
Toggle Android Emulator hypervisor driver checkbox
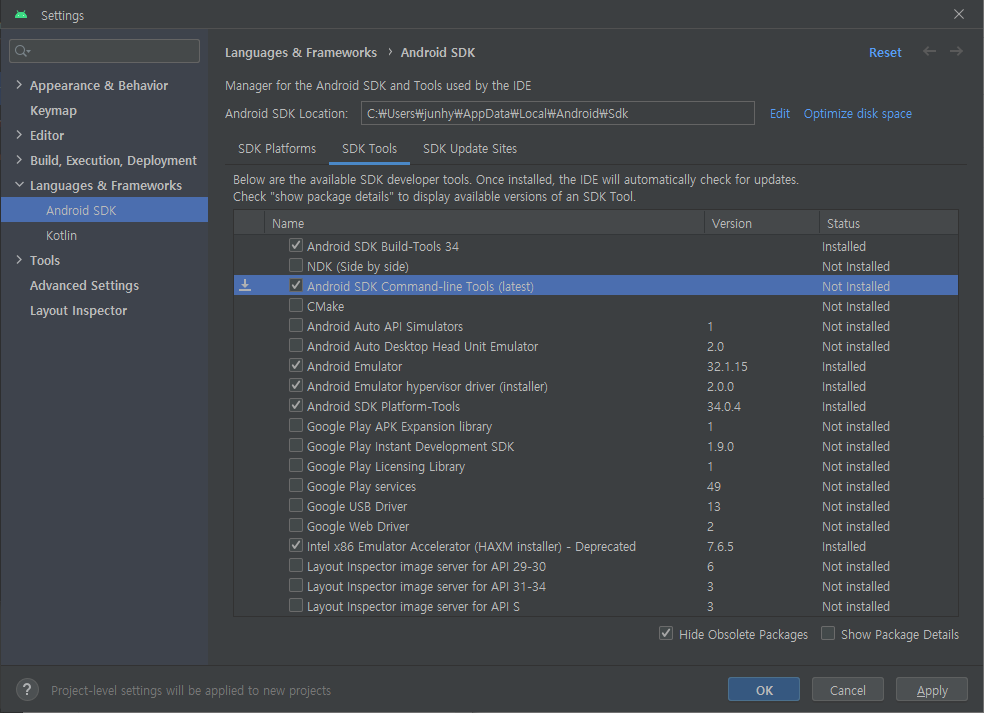(296, 385)
